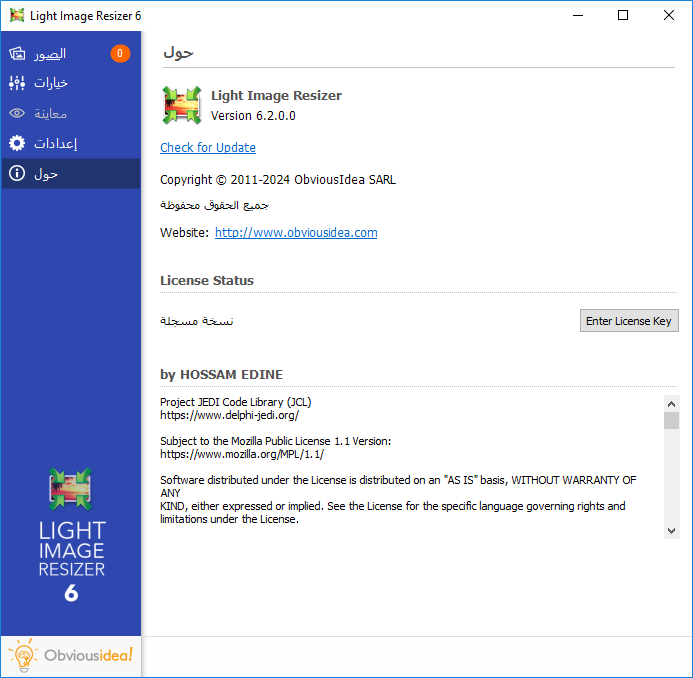Click the info circle icon beside حول
693x678 pixels.
pos(17,173)
